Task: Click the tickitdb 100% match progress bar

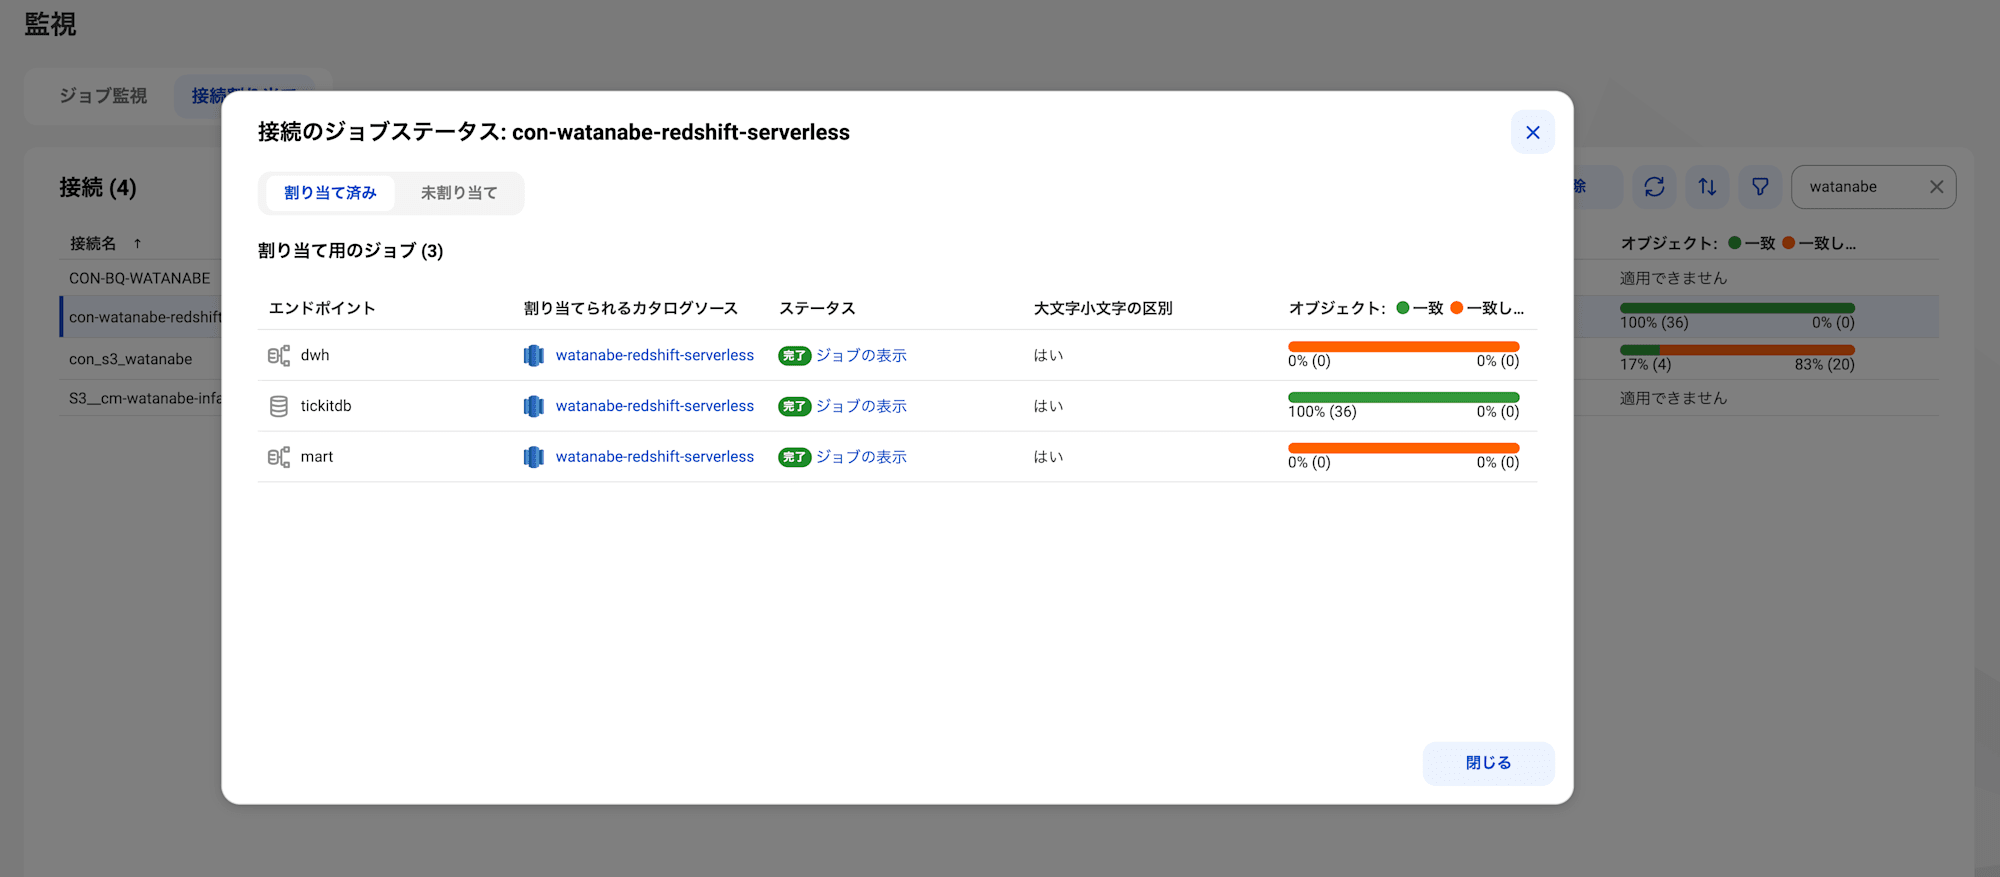Action: click(1404, 397)
